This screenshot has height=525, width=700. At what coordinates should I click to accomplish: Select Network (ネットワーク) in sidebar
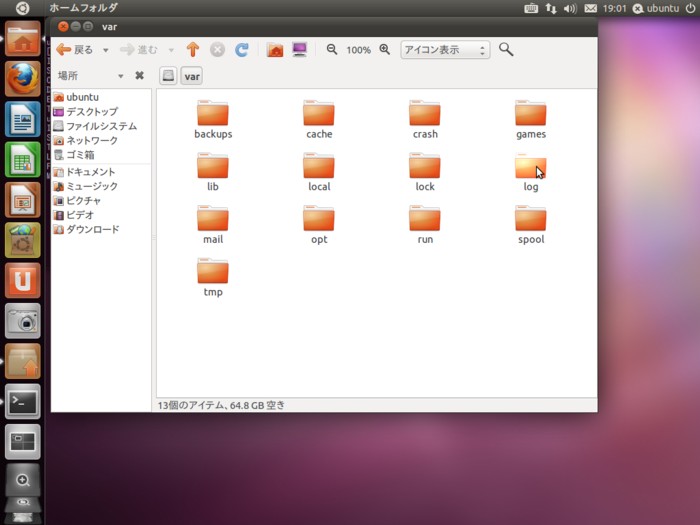(86, 140)
